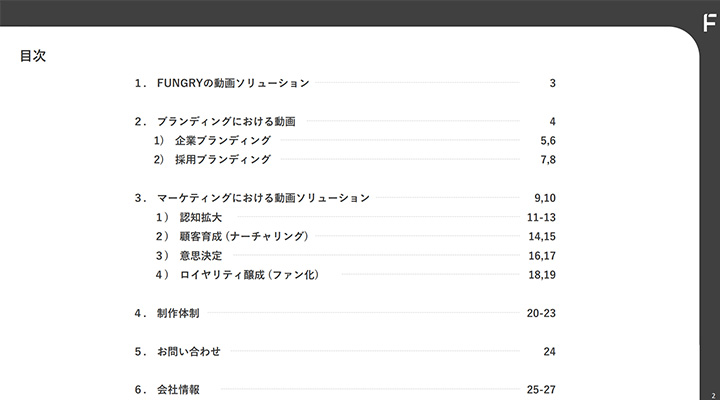Open the "お問い合わせ" section entry

click(x=188, y=352)
